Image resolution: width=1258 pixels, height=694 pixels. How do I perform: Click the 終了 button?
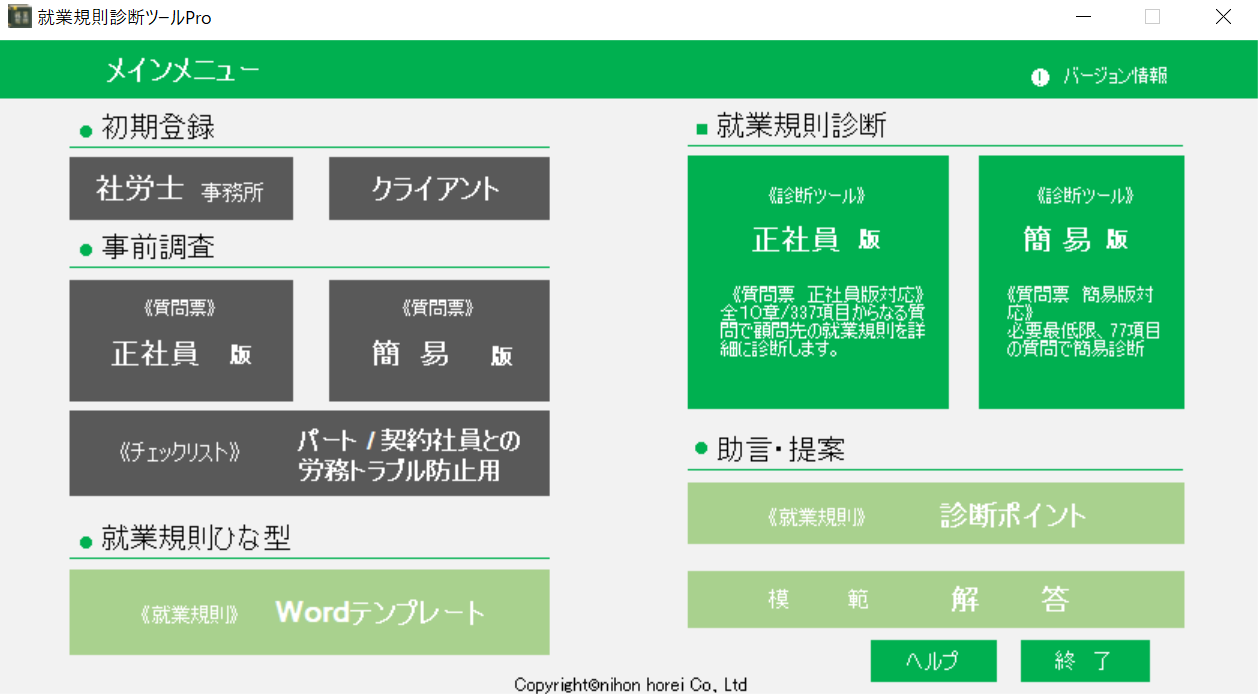tap(1085, 661)
